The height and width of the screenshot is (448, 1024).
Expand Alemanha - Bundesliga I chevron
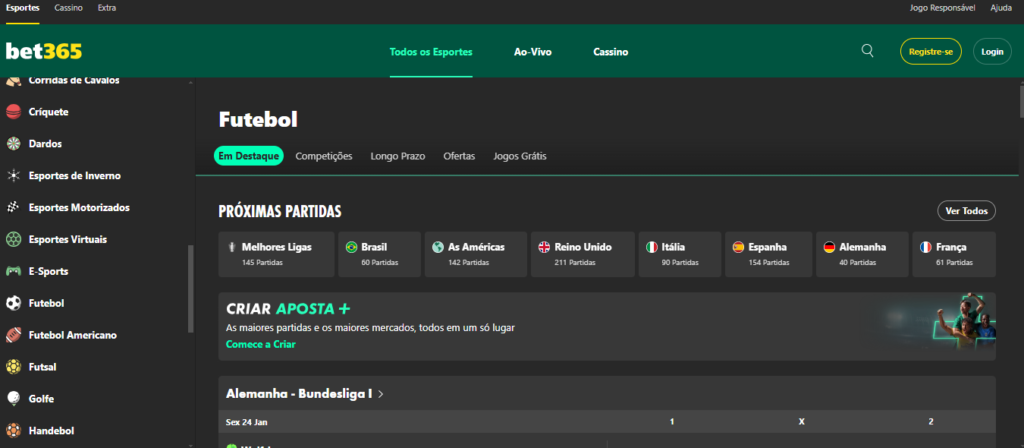pyautogui.click(x=381, y=394)
